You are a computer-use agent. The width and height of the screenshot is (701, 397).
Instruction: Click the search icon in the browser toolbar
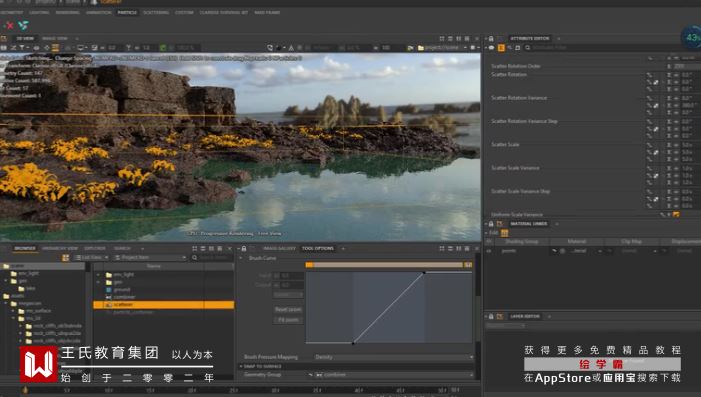[x=194, y=258]
